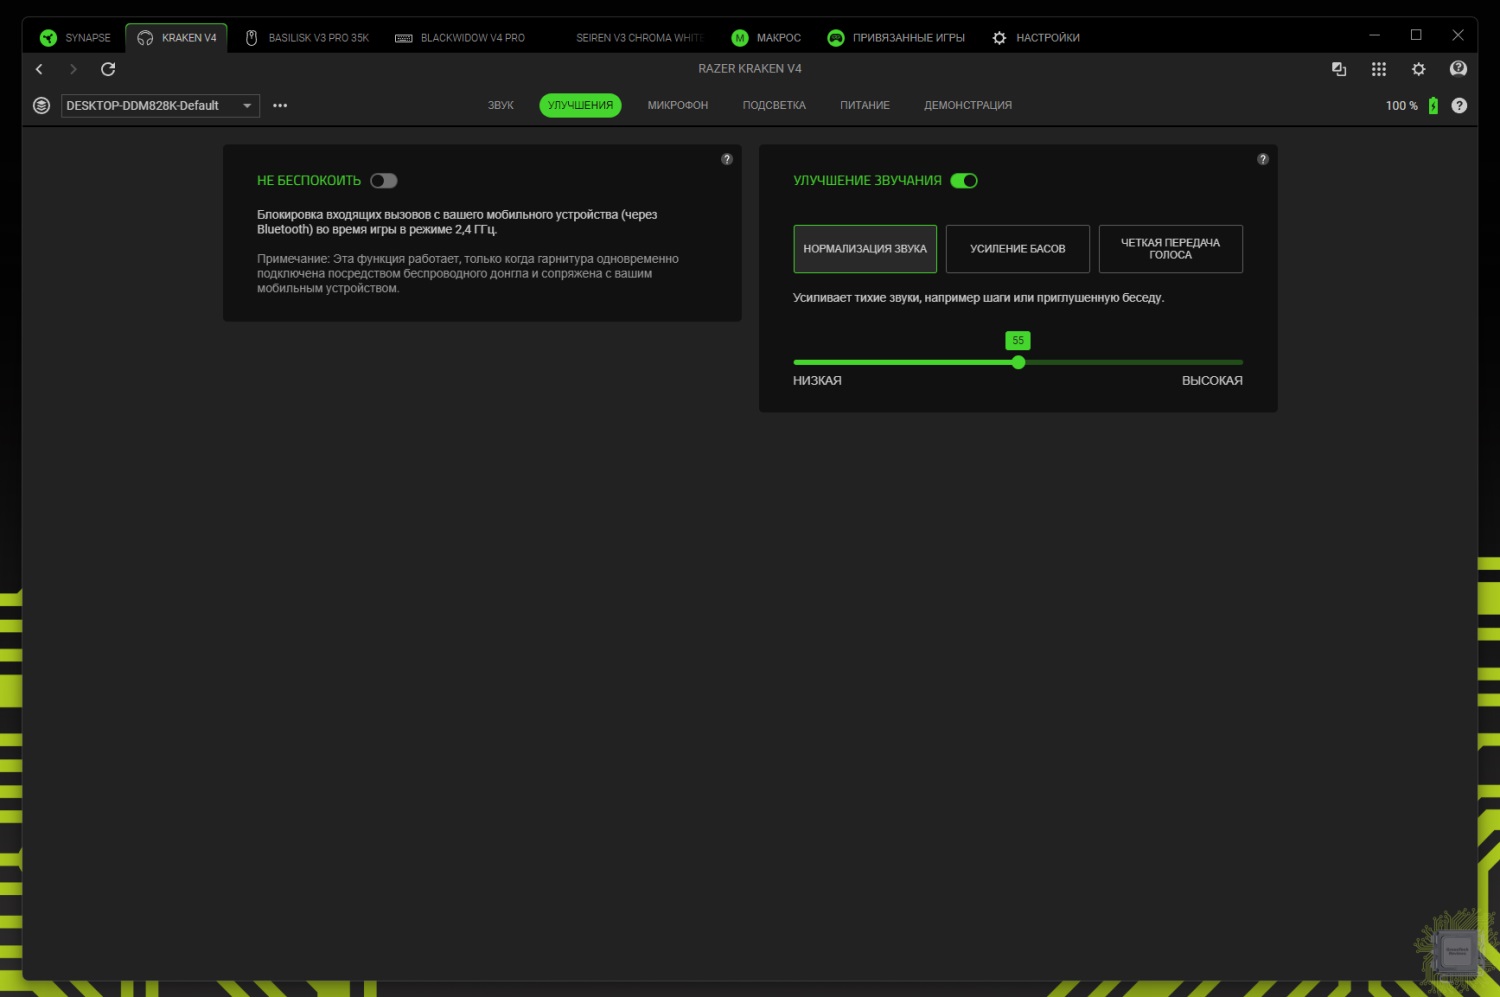This screenshot has height=997, width=1500.
Task: Click the Razer Synapse logo icon
Action: pyautogui.click(x=48, y=38)
